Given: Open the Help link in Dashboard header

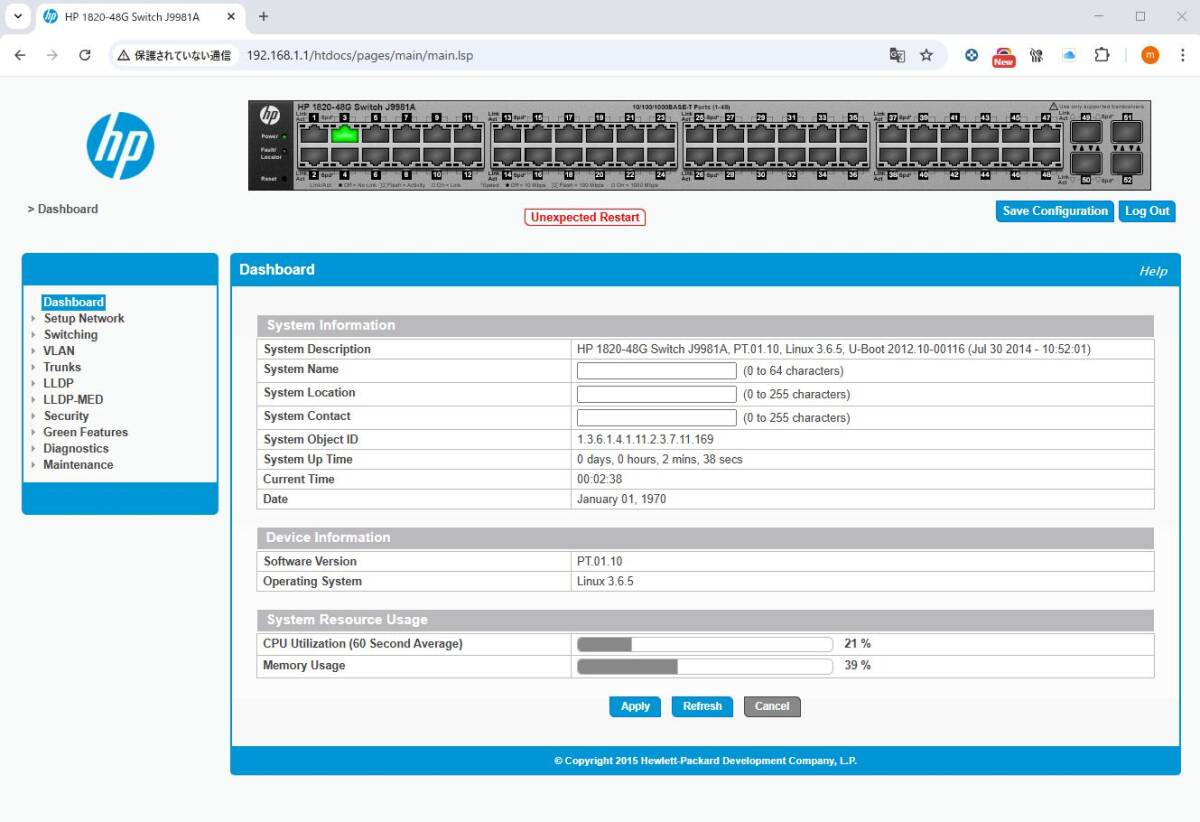Looking at the screenshot, I should (1153, 271).
